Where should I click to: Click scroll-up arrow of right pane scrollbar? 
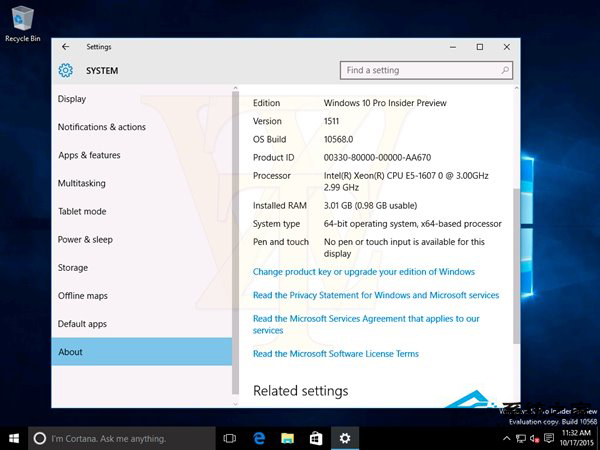516,88
